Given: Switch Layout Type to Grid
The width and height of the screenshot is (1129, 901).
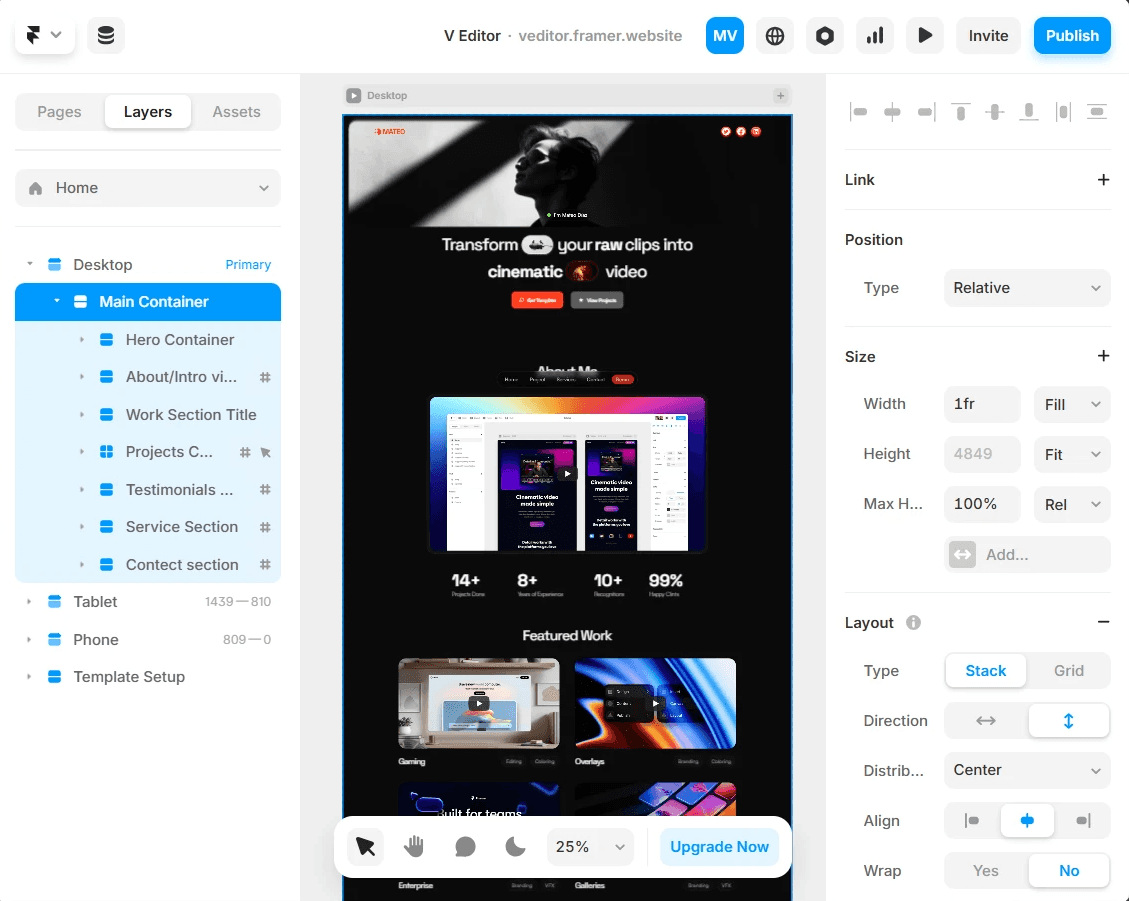Looking at the screenshot, I should 1069,670.
